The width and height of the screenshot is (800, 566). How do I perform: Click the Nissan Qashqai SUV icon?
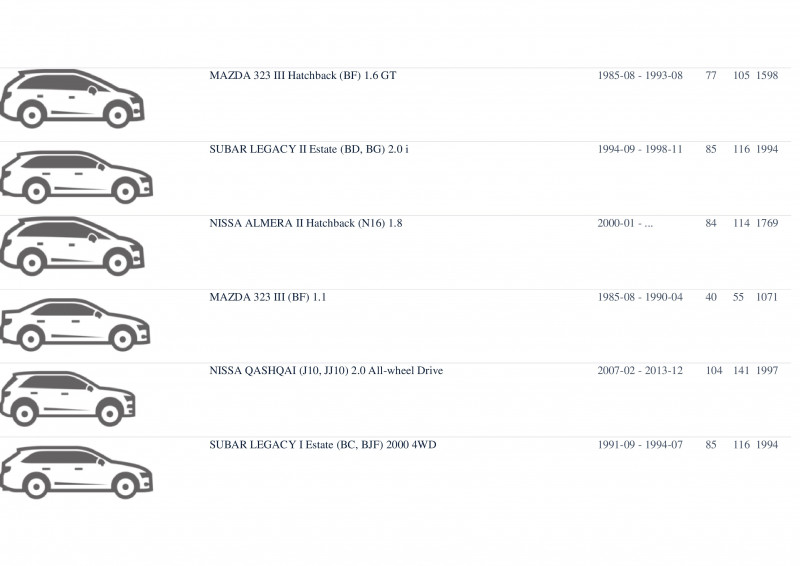tap(68, 399)
